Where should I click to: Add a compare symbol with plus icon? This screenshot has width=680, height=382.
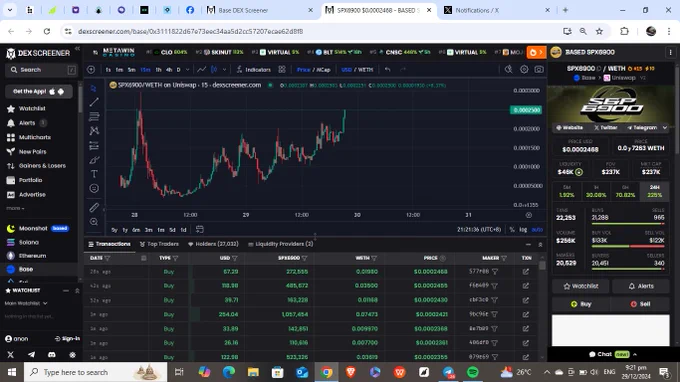pos(91,69)
